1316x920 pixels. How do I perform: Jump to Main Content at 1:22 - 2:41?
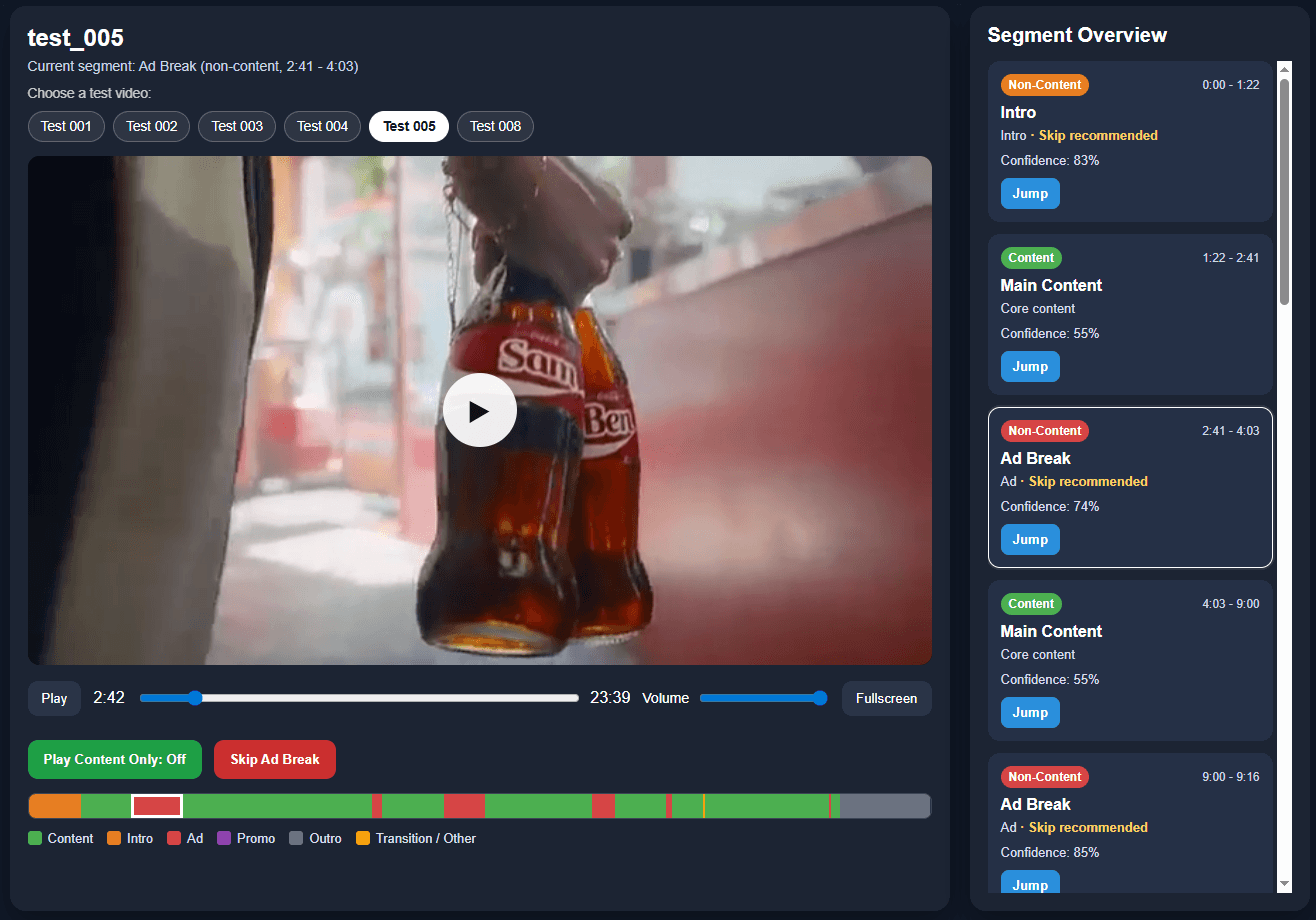pyautogui.click(x=1030, y=366)
